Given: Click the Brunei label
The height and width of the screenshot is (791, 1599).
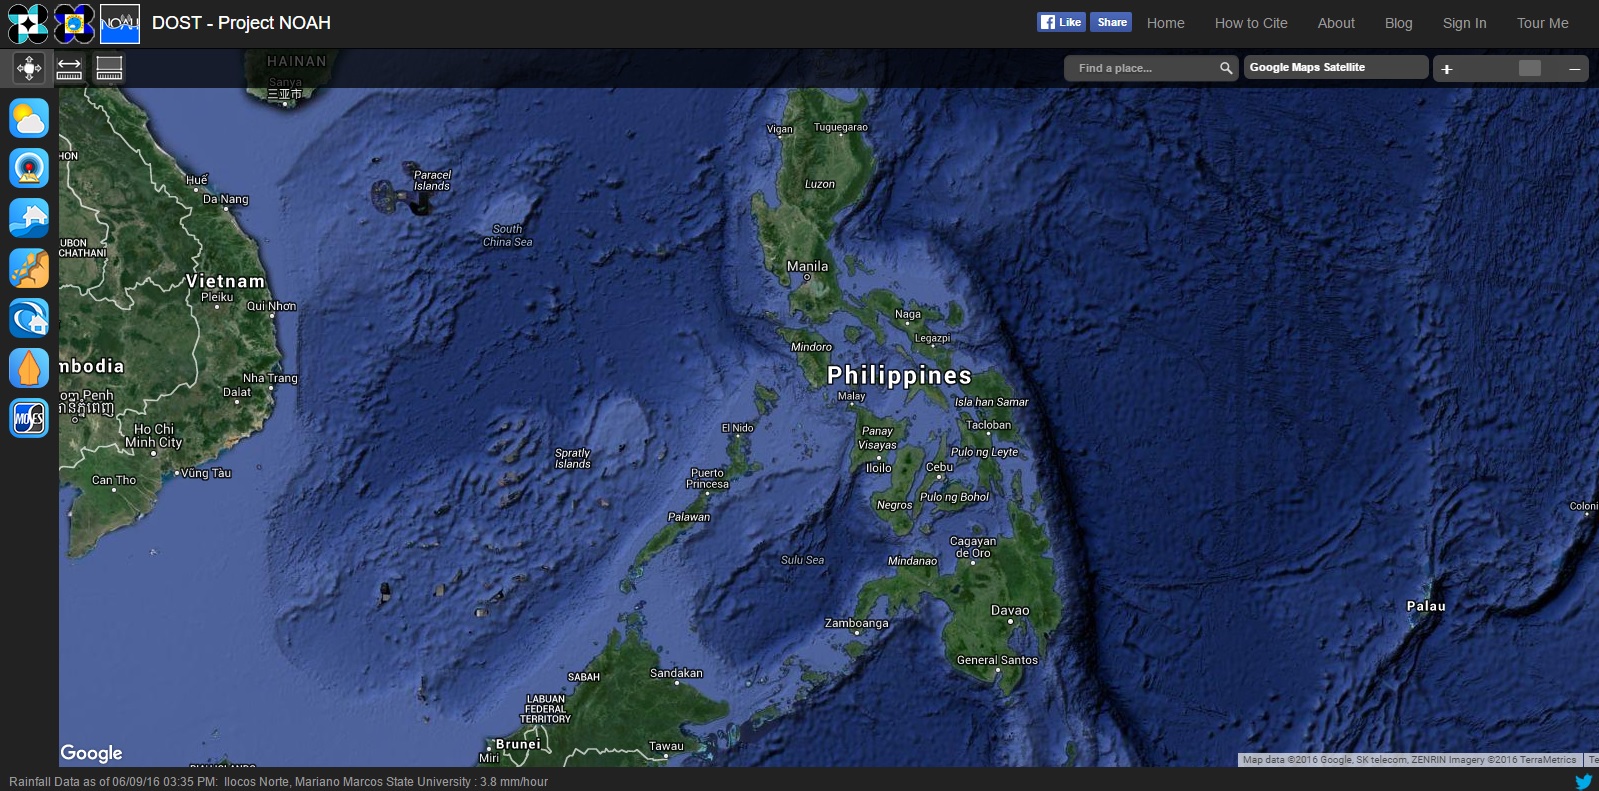Looking at the screenshot, I should click(x=518, y=744).
